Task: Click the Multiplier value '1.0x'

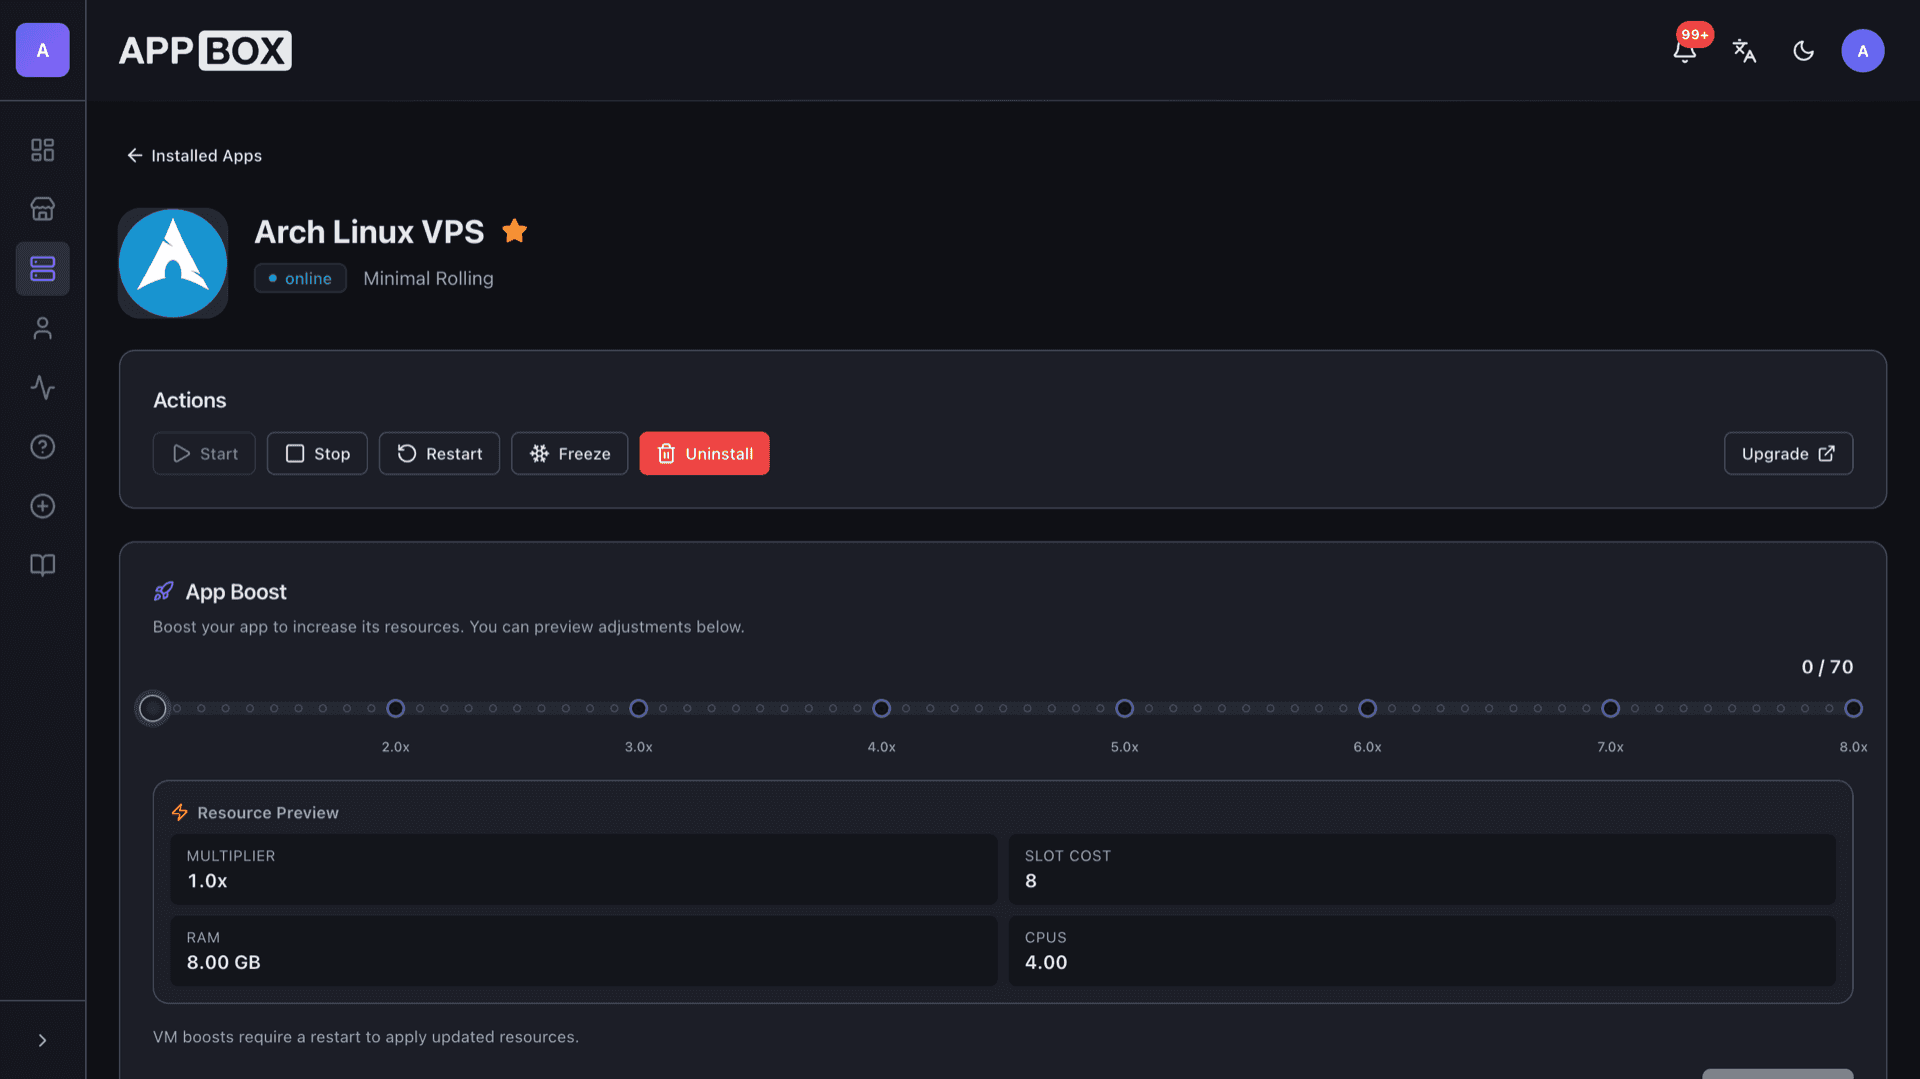Action: pos(207,881)
